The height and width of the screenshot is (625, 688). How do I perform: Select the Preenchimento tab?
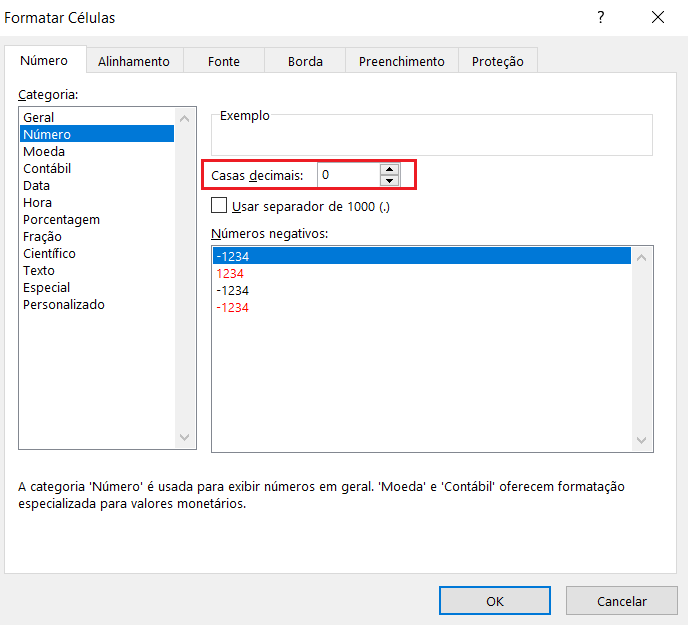point(401,61)
